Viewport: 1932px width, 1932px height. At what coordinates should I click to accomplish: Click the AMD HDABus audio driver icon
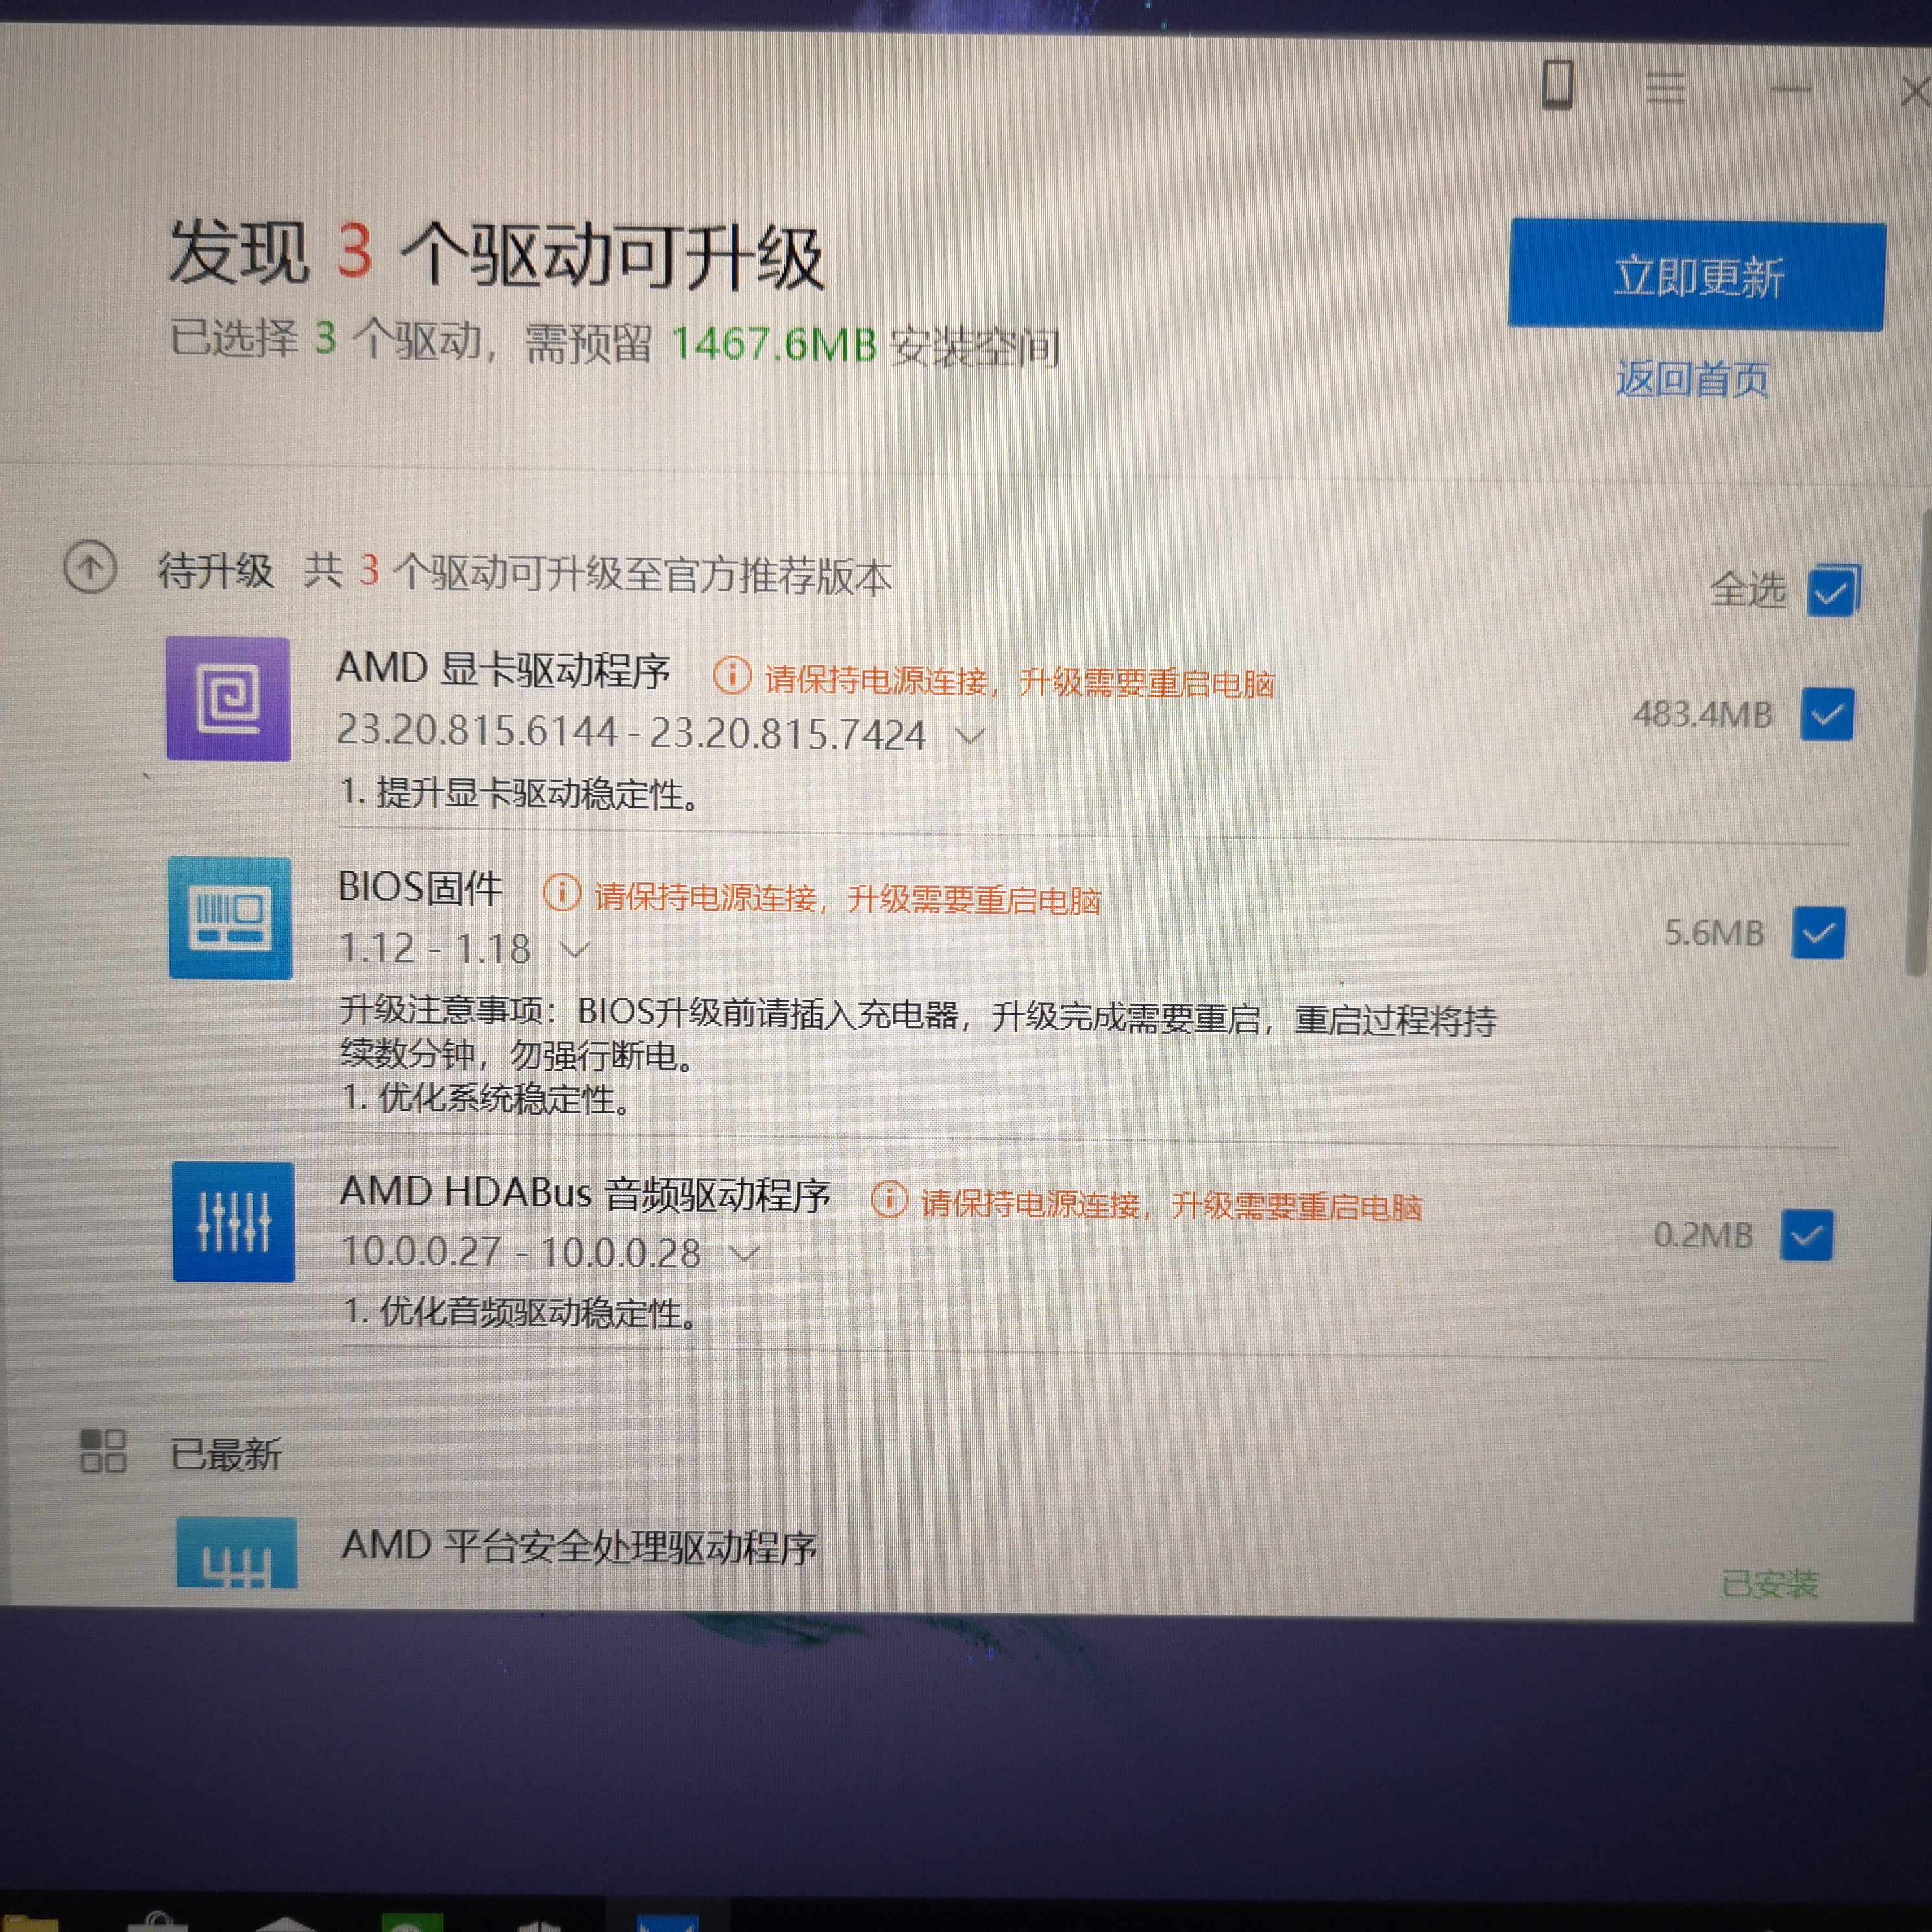(x=233, y=1222)
